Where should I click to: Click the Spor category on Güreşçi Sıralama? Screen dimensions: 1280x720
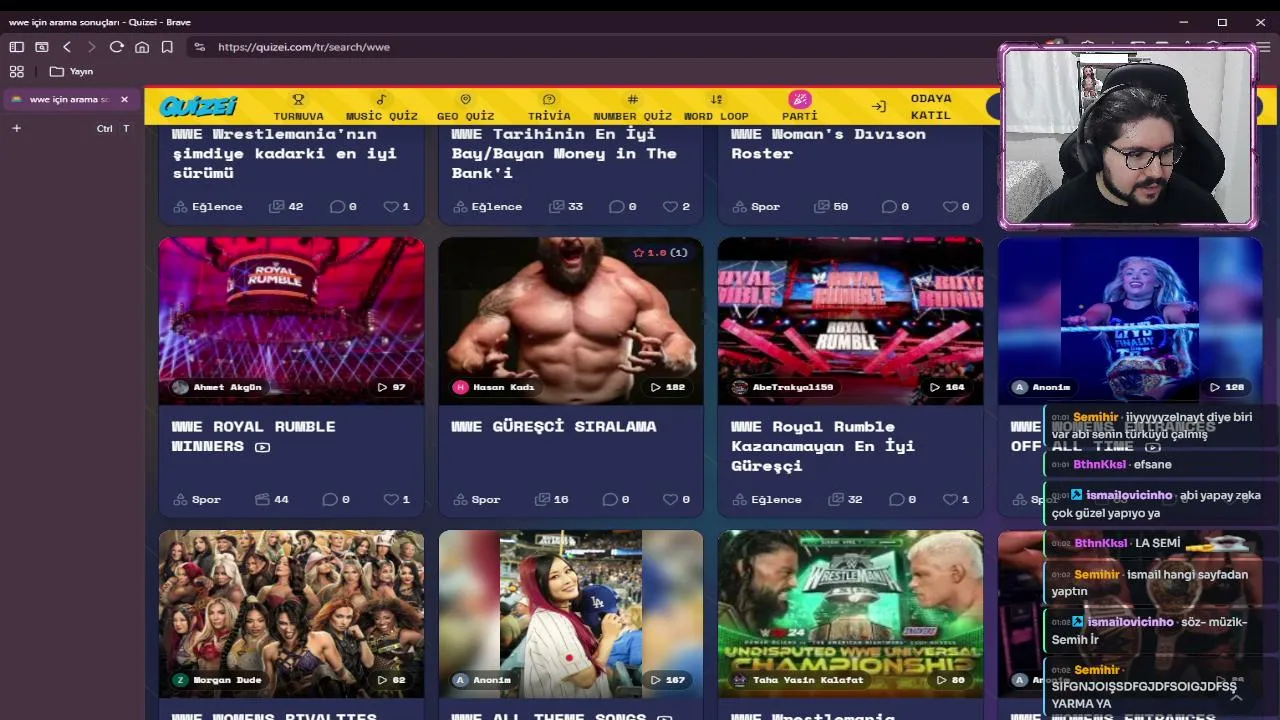point(477,499)
